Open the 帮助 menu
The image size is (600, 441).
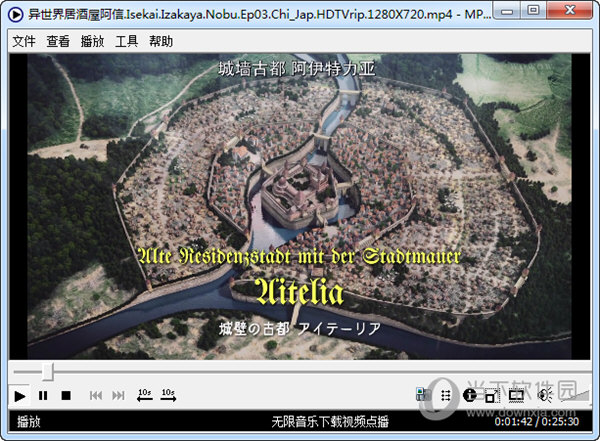coord(161,41)
